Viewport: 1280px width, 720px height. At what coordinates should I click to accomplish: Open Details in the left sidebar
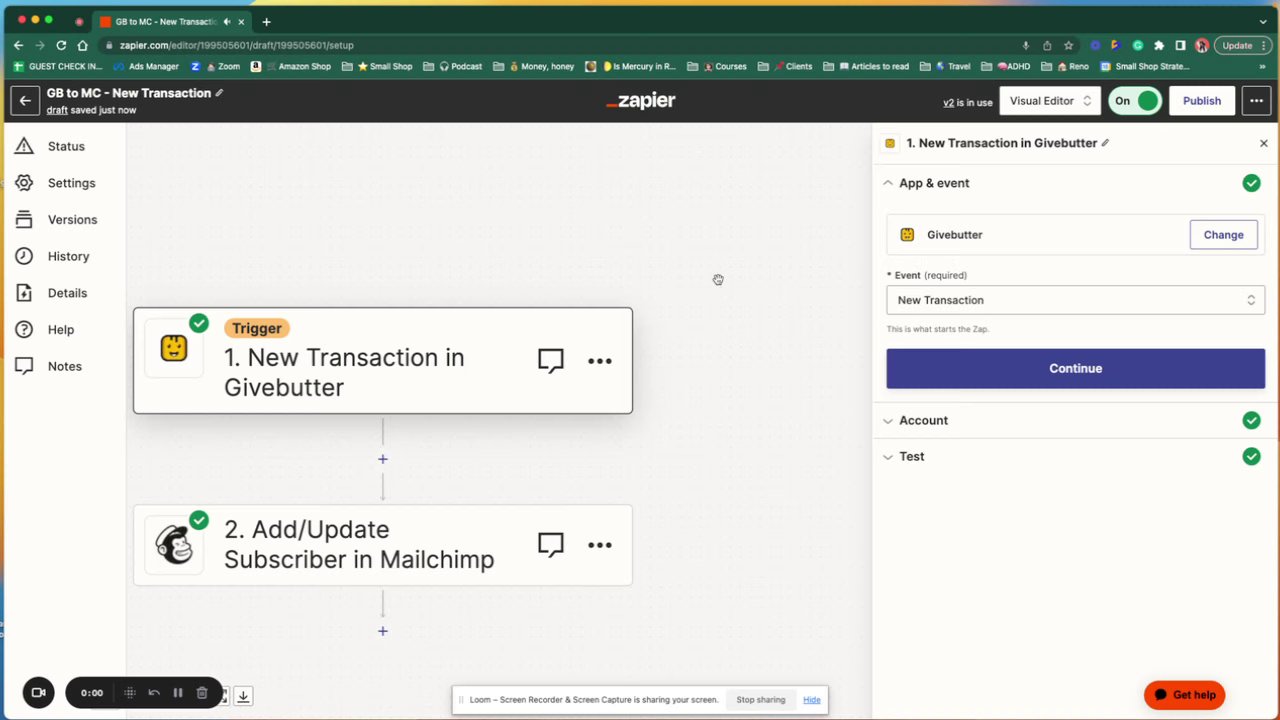52,293
